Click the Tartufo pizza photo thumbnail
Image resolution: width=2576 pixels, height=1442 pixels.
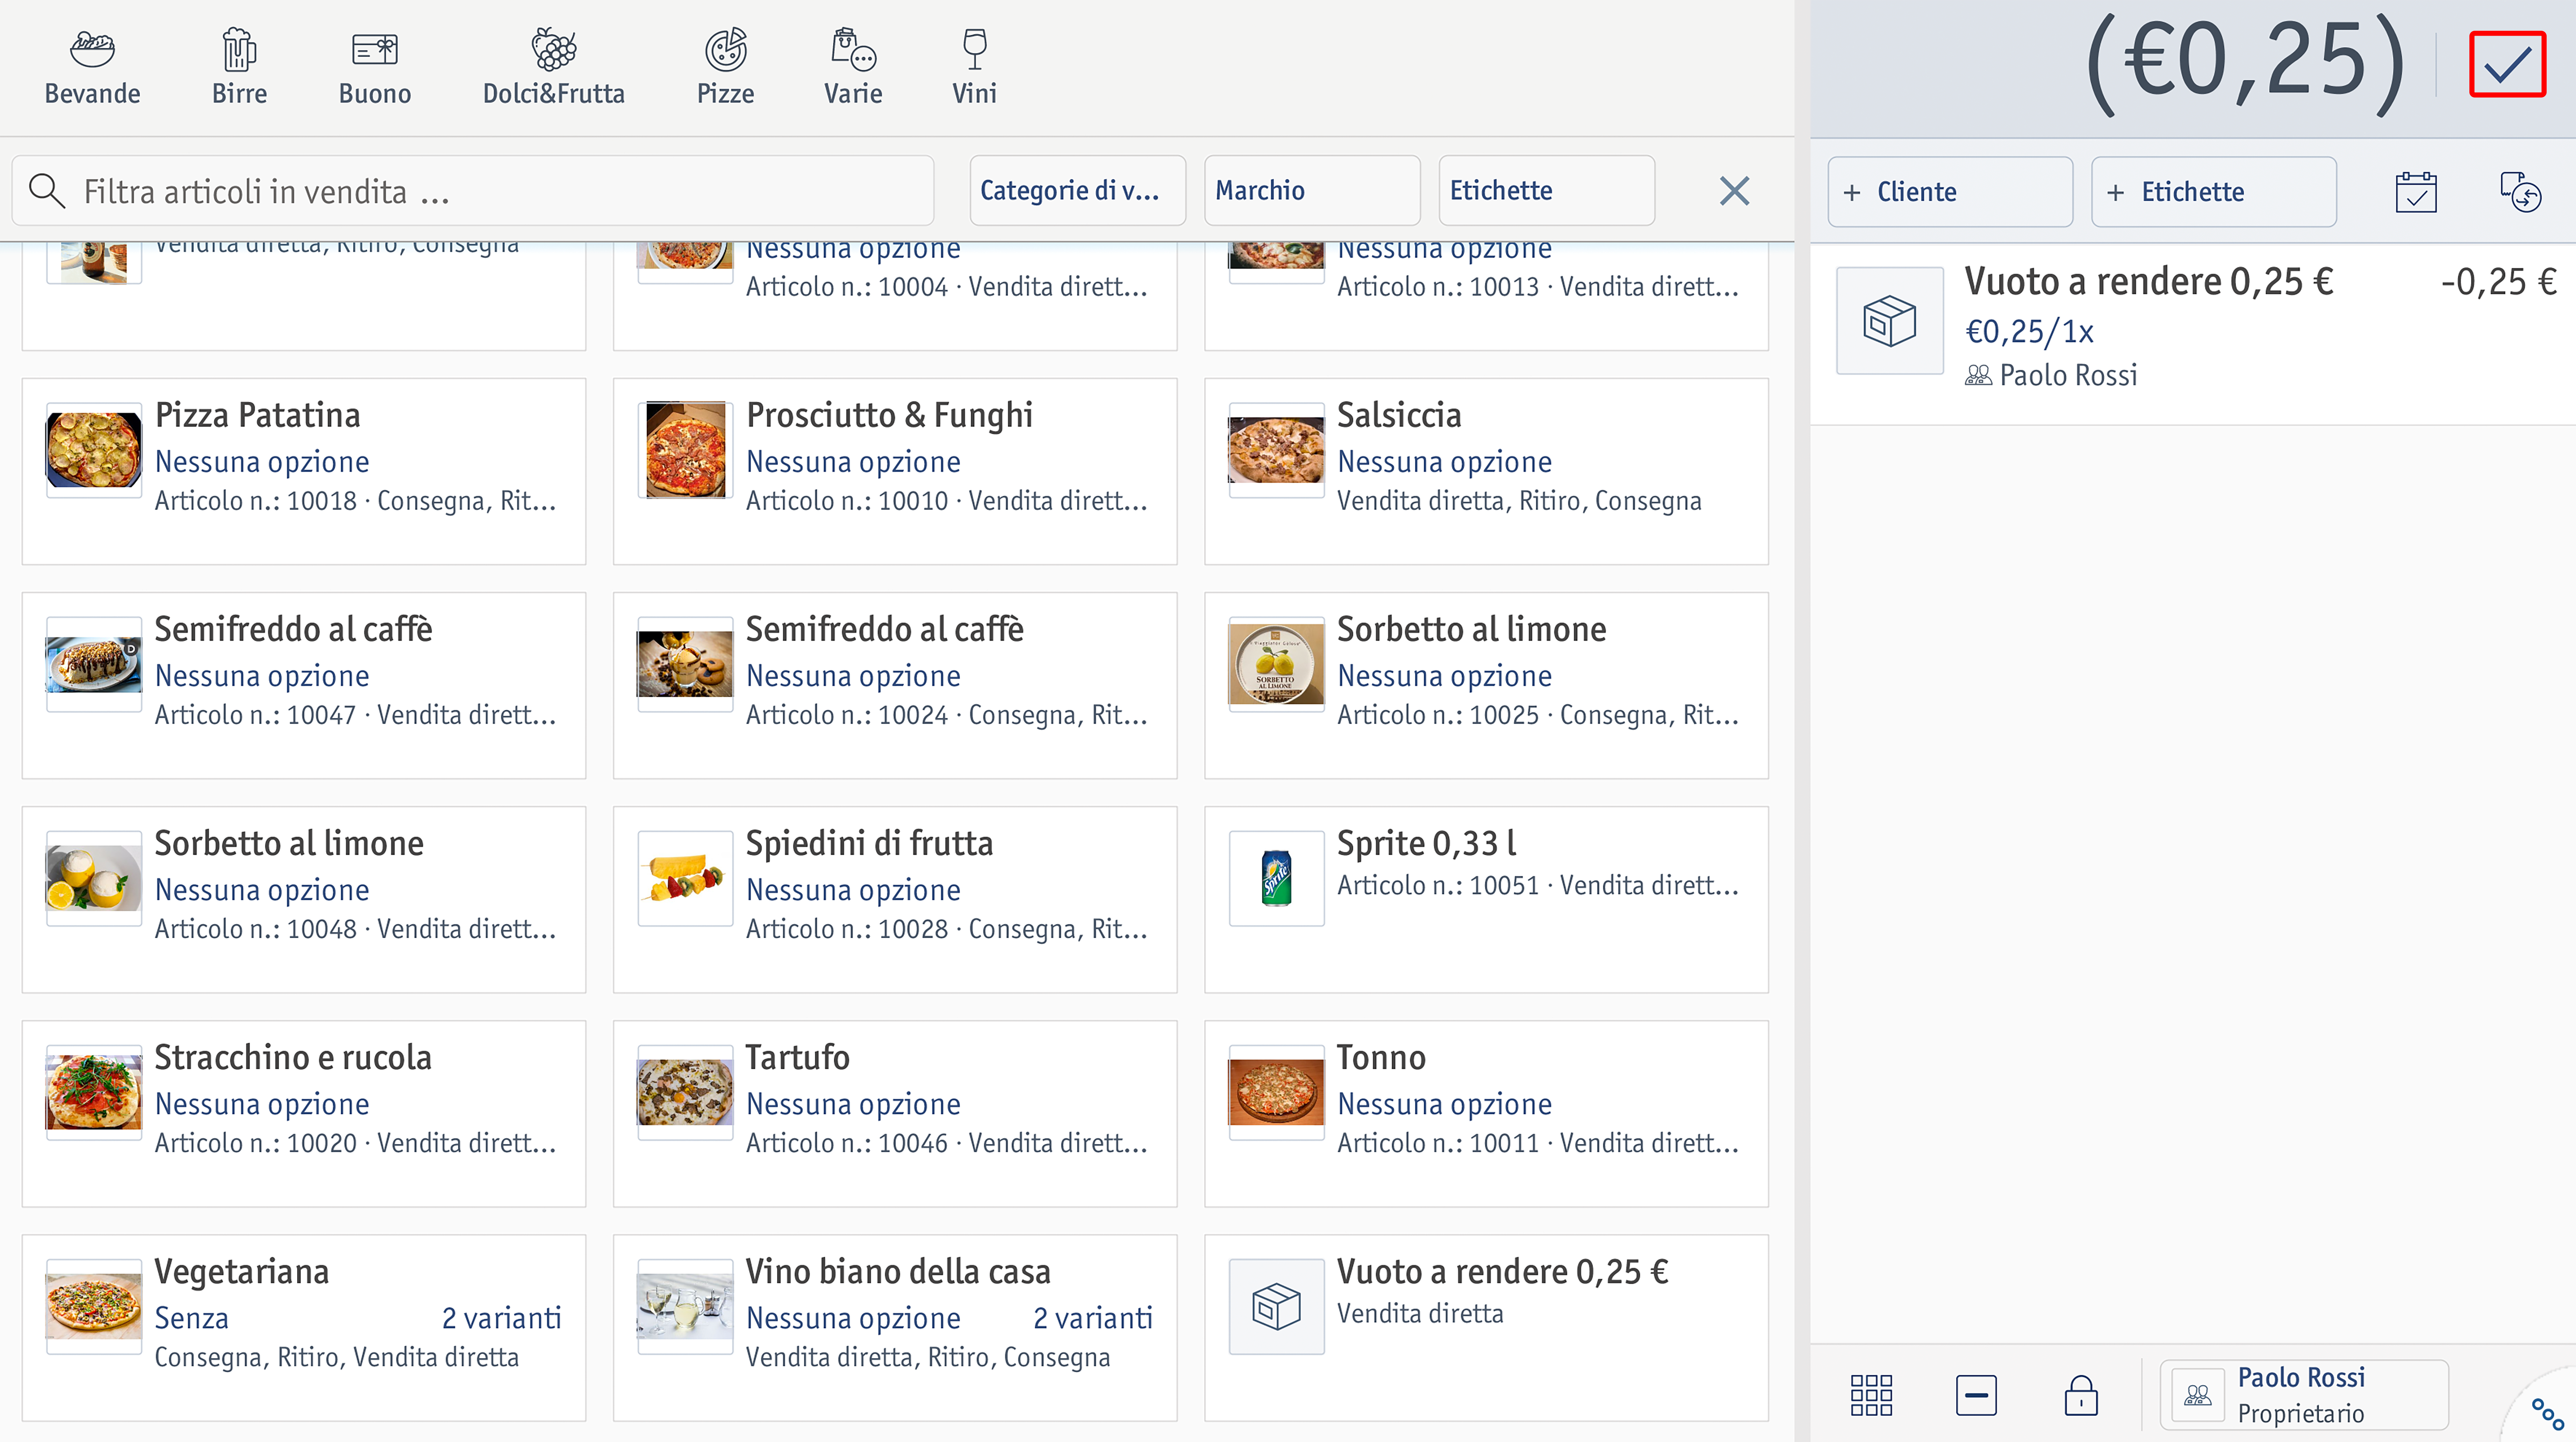685,1092
